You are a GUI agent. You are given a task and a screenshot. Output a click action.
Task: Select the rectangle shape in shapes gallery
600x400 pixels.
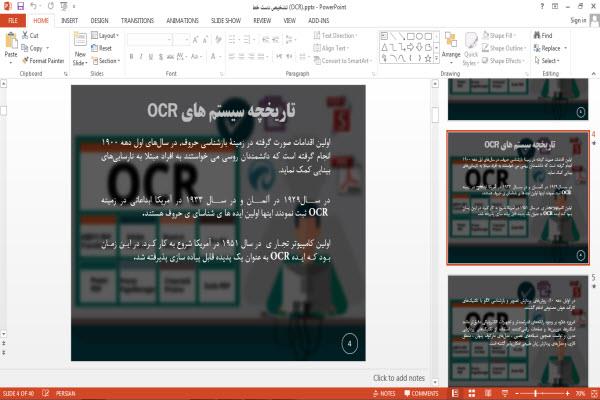point(411,36)
